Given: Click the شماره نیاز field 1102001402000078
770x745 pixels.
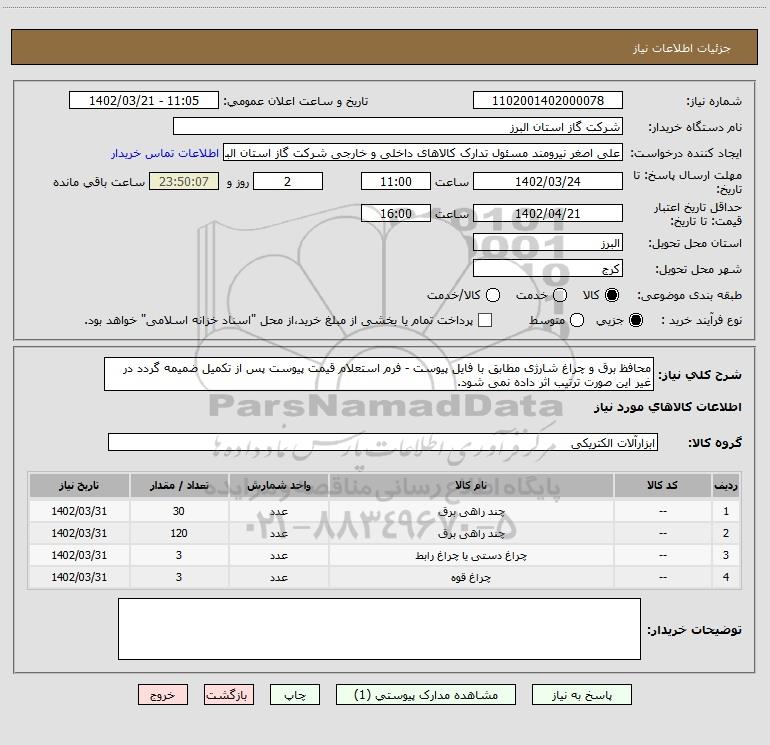Looking at the screenshot, I should [548, 100].
